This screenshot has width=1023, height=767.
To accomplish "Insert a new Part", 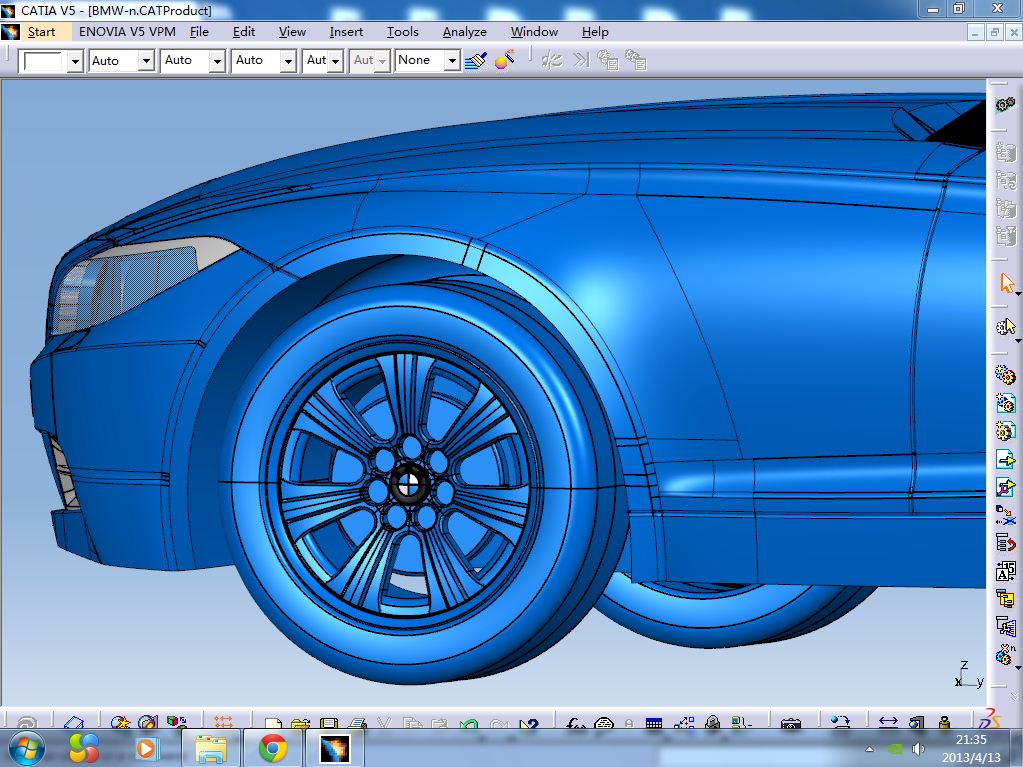I will (1005, 430).
